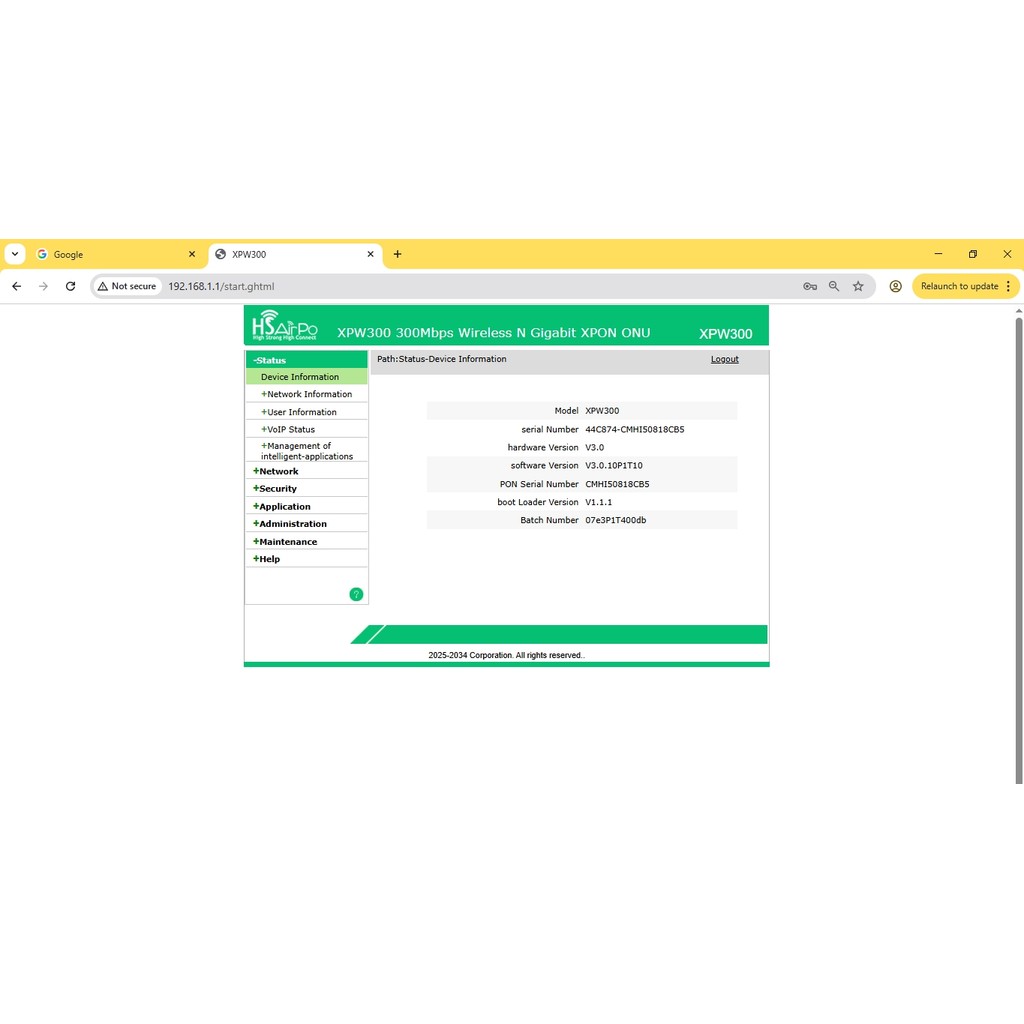Click the password key icon
The height and width of the screenshot is (1024, 1024).
810,286
